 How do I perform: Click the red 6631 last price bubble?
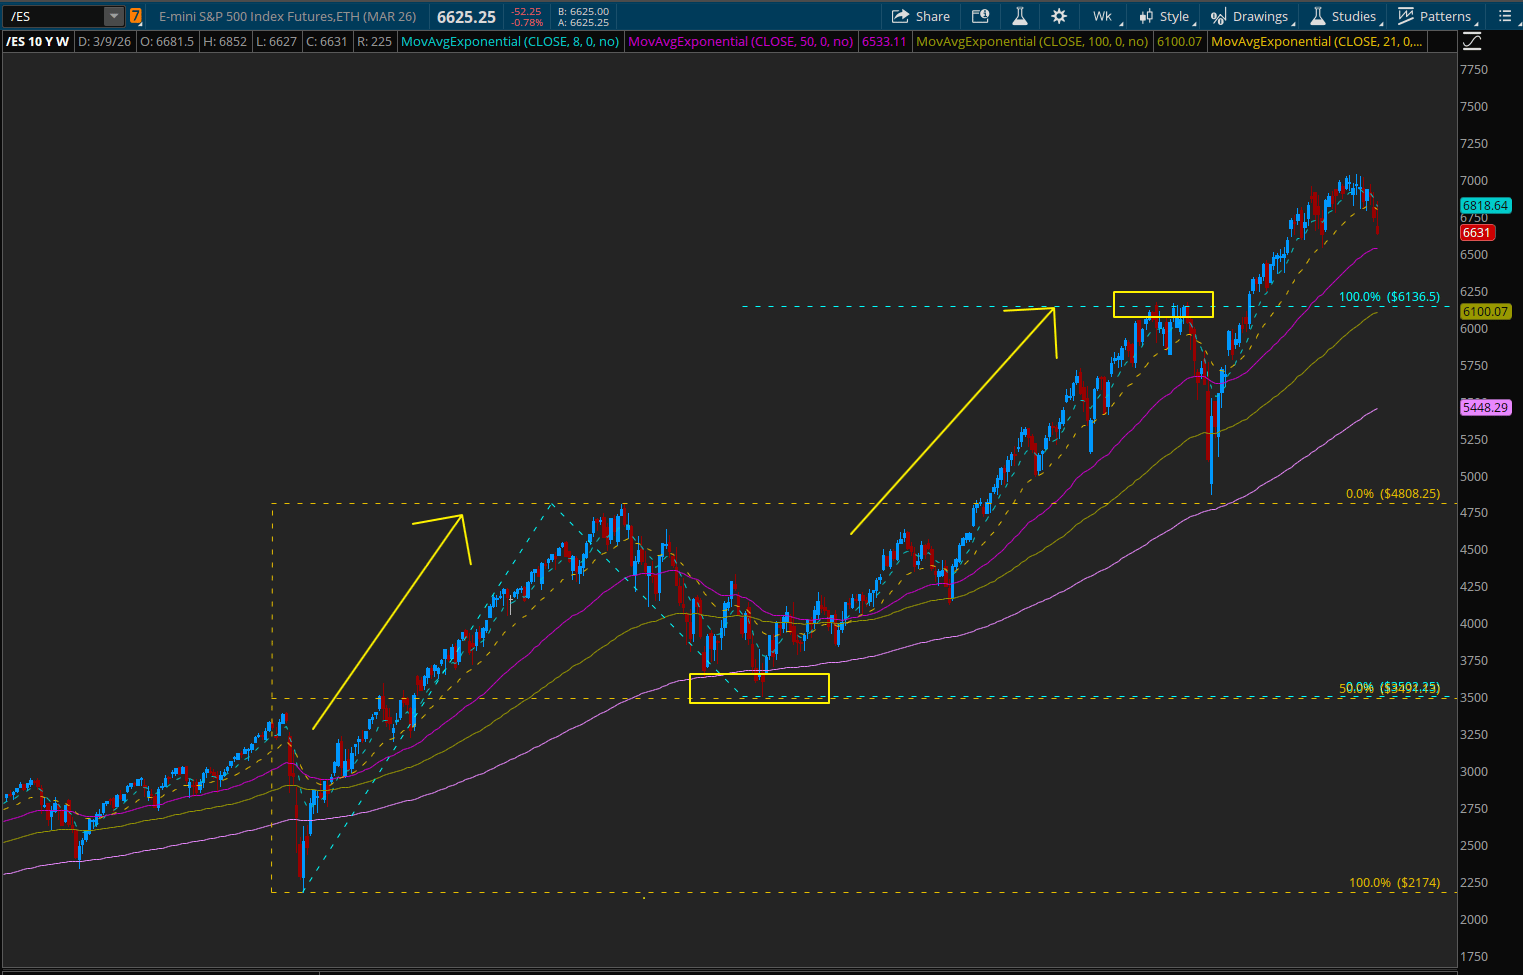click(x=1476, y=232)
